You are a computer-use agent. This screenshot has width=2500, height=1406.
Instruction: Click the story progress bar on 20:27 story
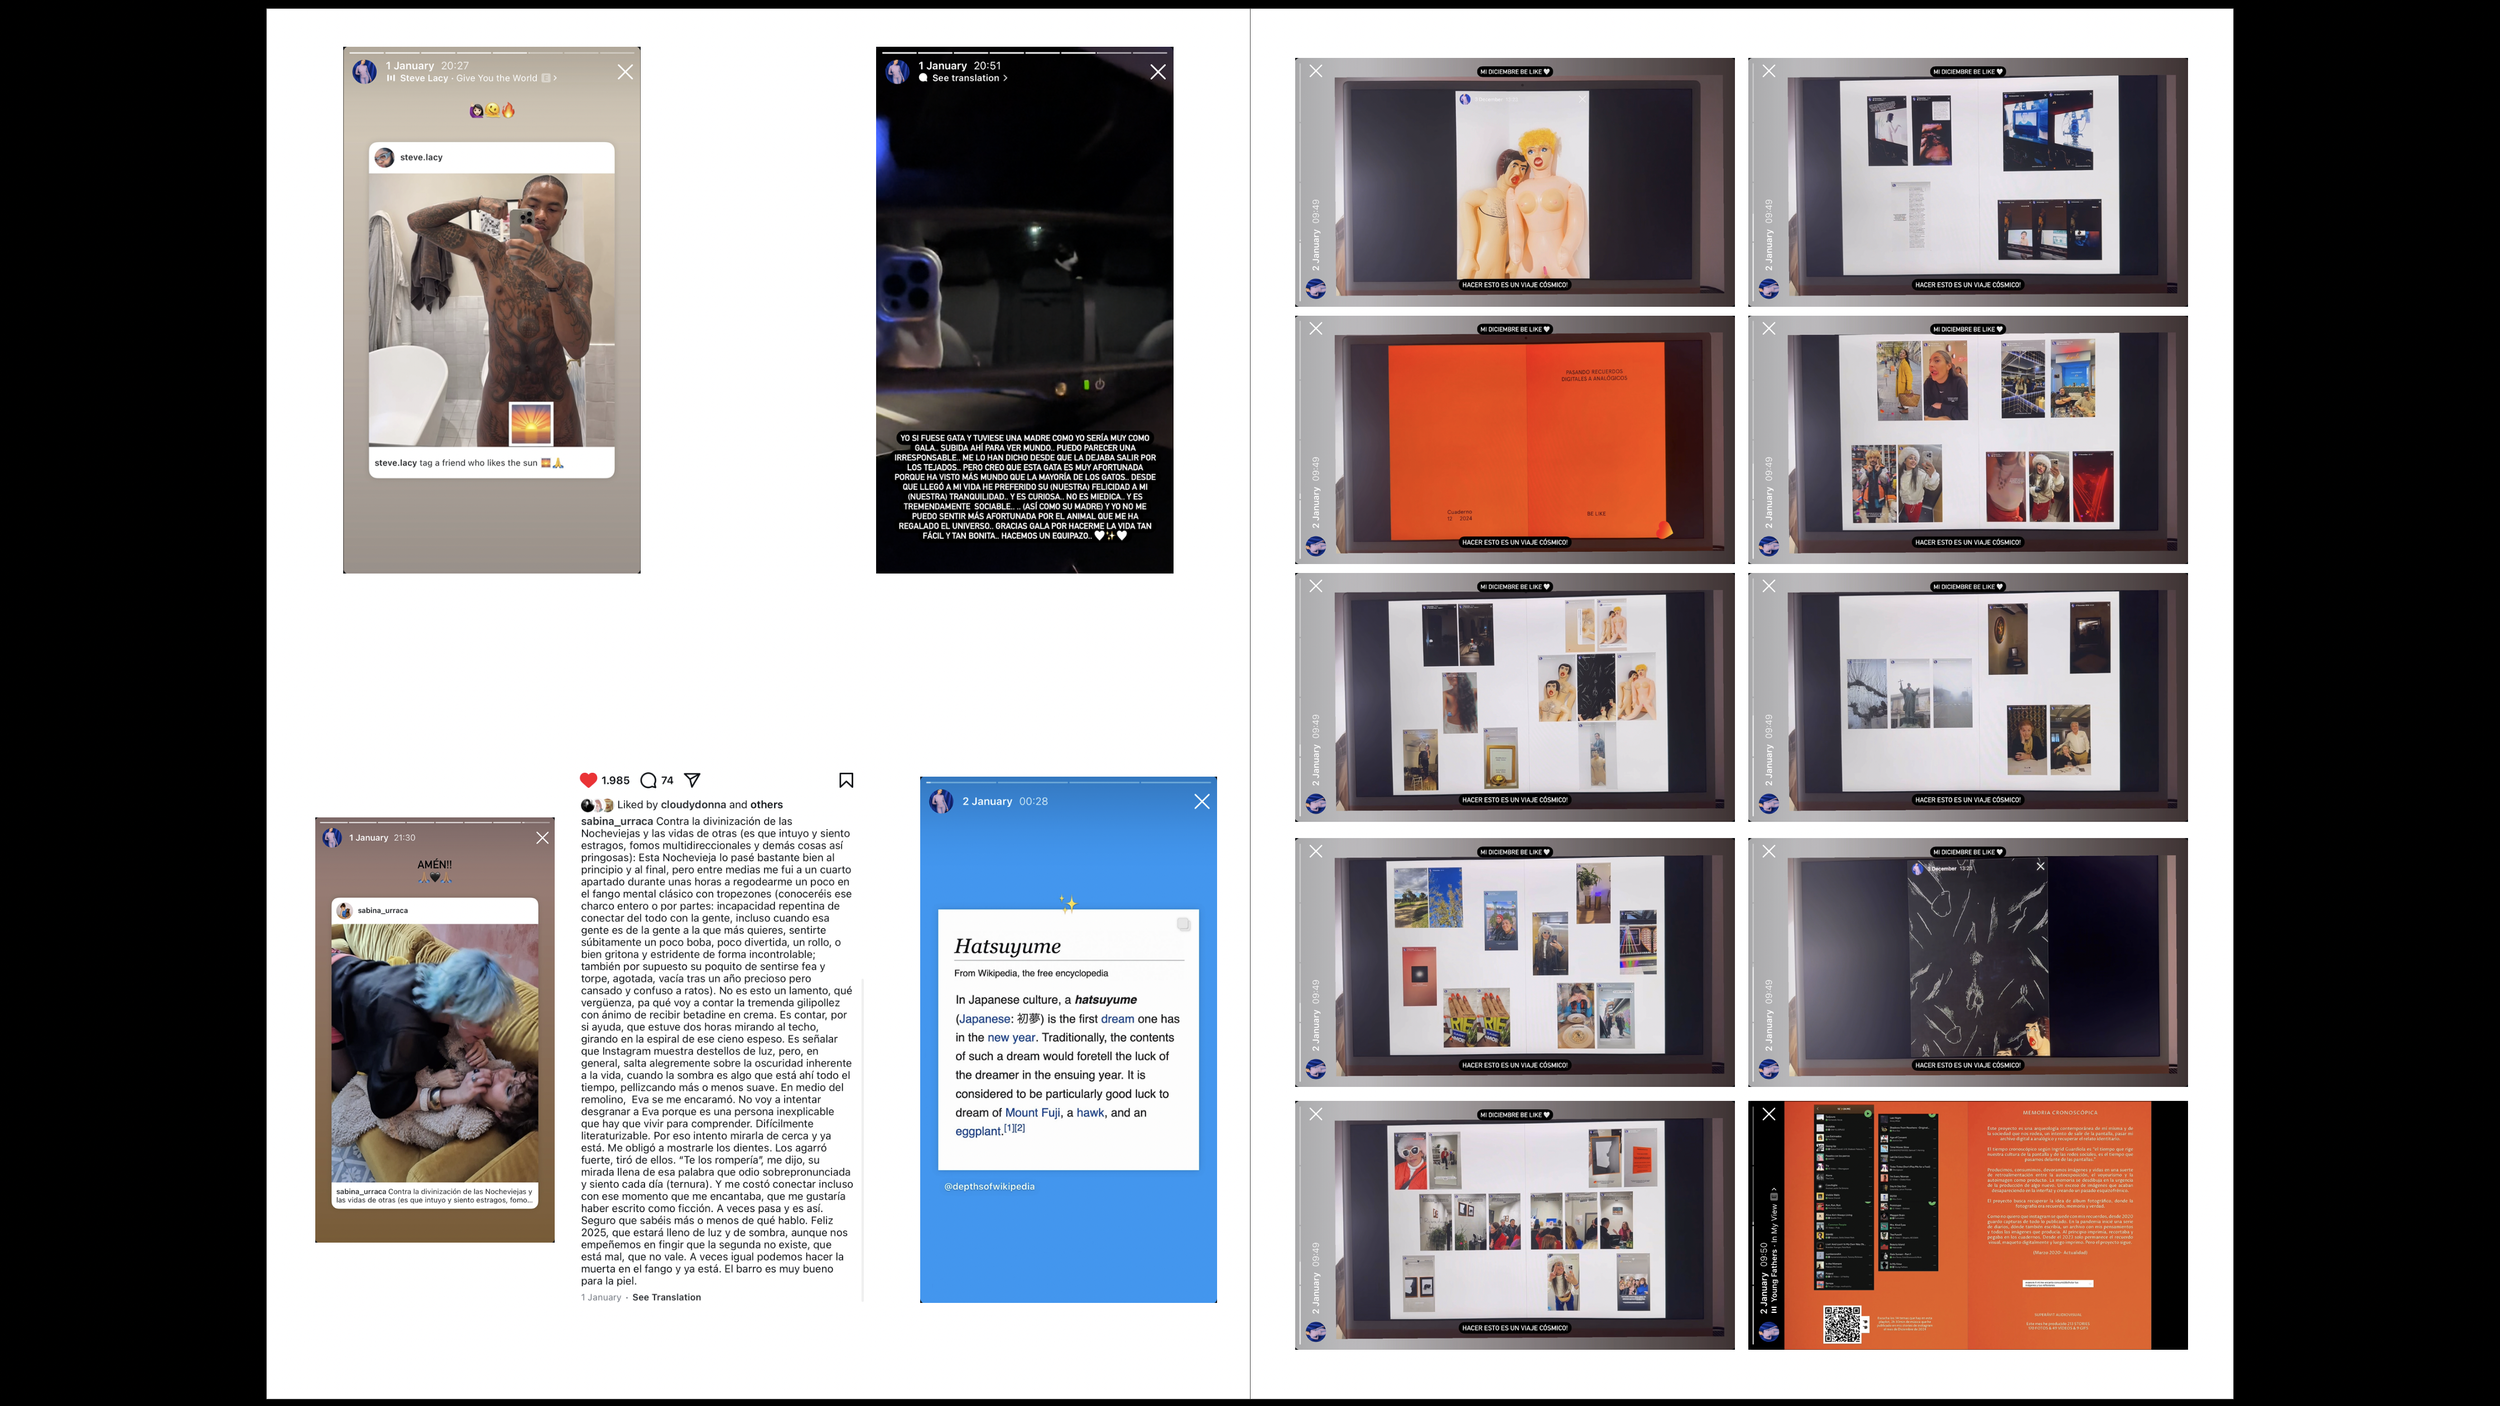(x=491, y=51)
